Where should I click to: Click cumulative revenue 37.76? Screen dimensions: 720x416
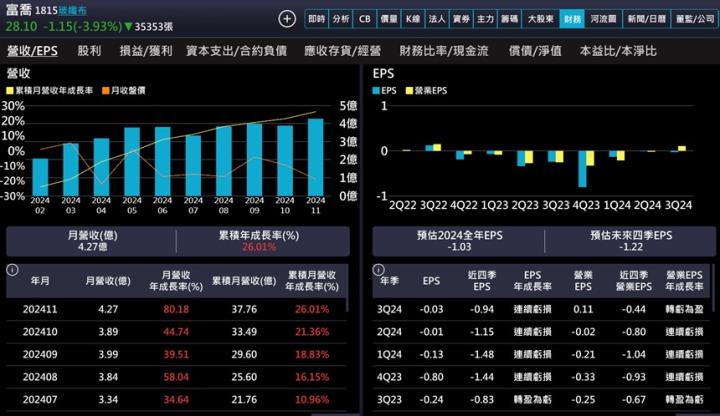pyautogui.click(x=244, y=309)
